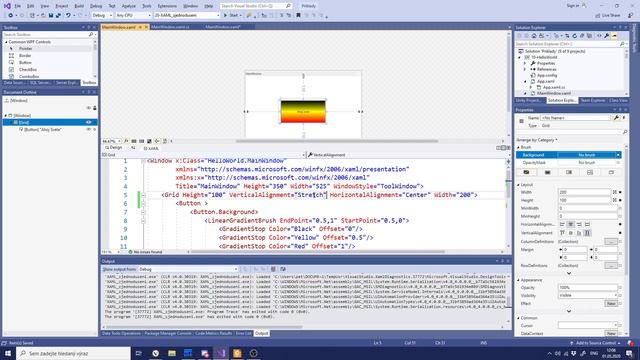Open the Analyze menu
This screenshot has width=640, height=360.
click(x=129, y=6)
